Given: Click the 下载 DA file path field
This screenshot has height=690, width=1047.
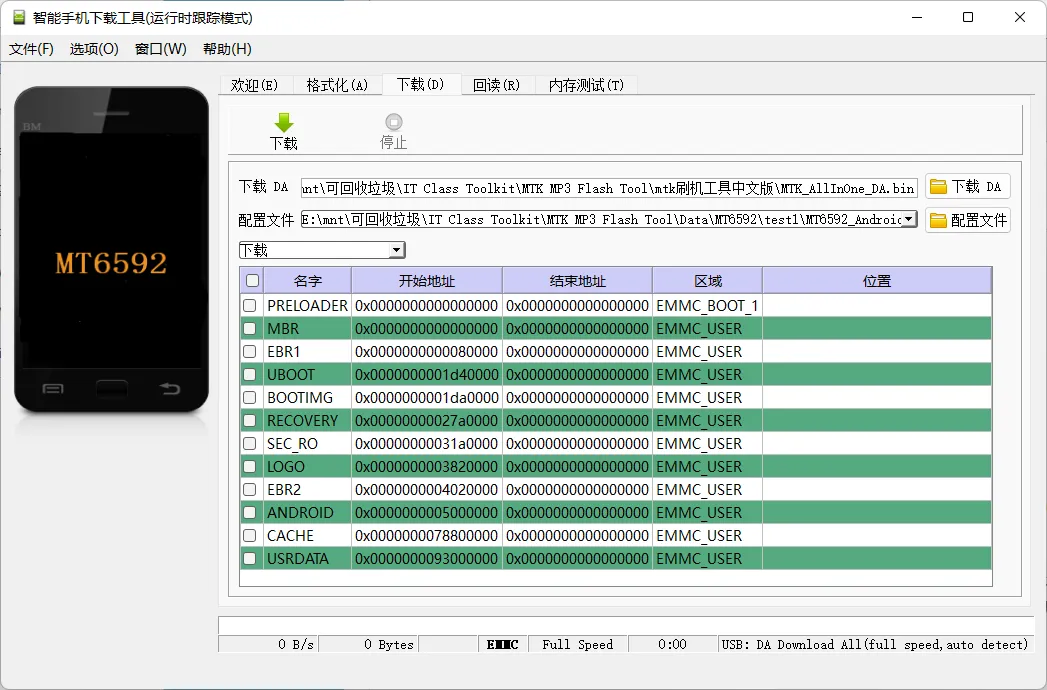Looking at the screenshot, I should [608, 188].
